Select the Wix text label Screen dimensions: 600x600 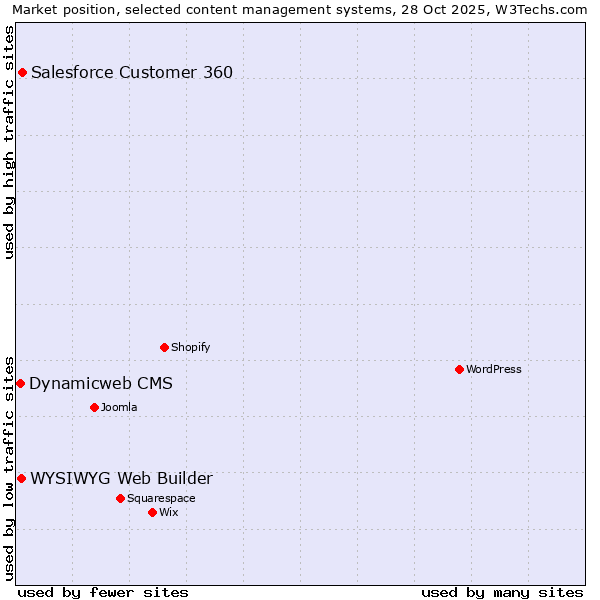[168, 512]
